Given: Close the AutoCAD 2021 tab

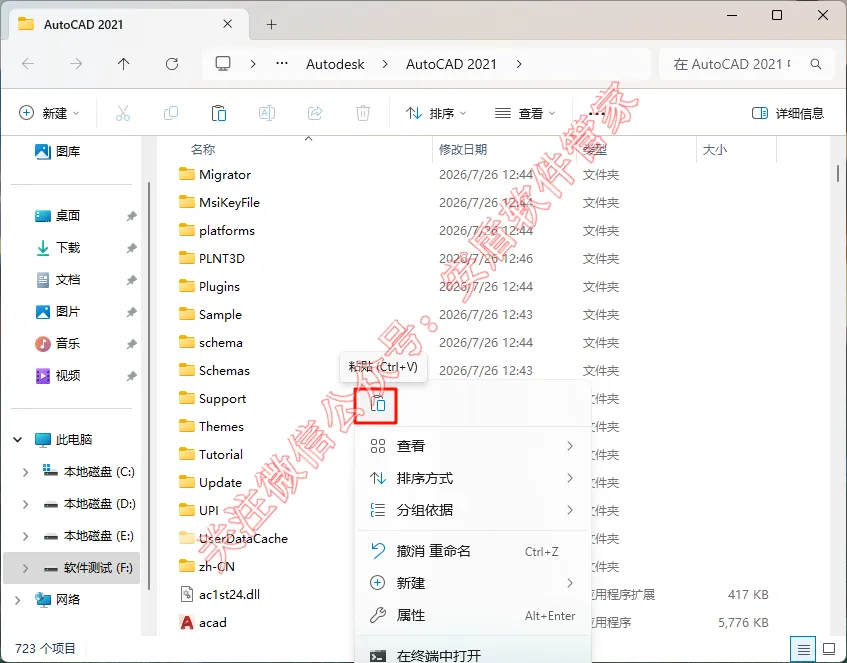Looking at the screenshot, I should (x=228, y=24).
